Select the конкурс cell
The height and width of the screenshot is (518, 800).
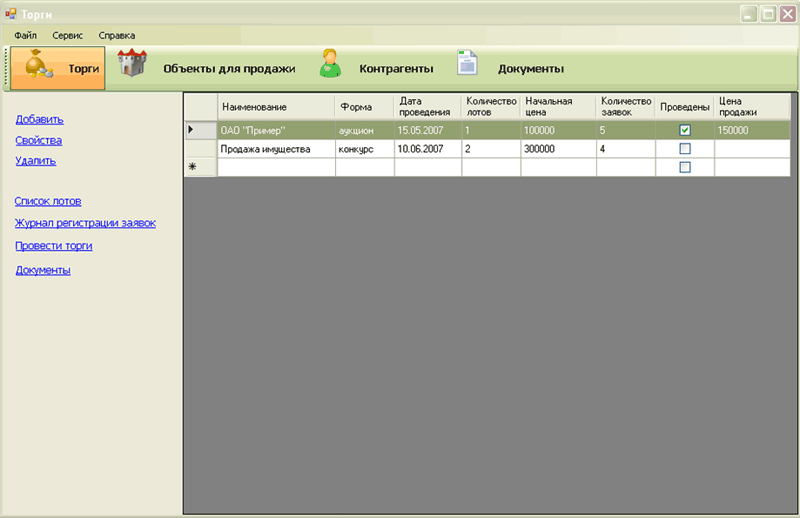pyautogui.click(x=364, y=149)
